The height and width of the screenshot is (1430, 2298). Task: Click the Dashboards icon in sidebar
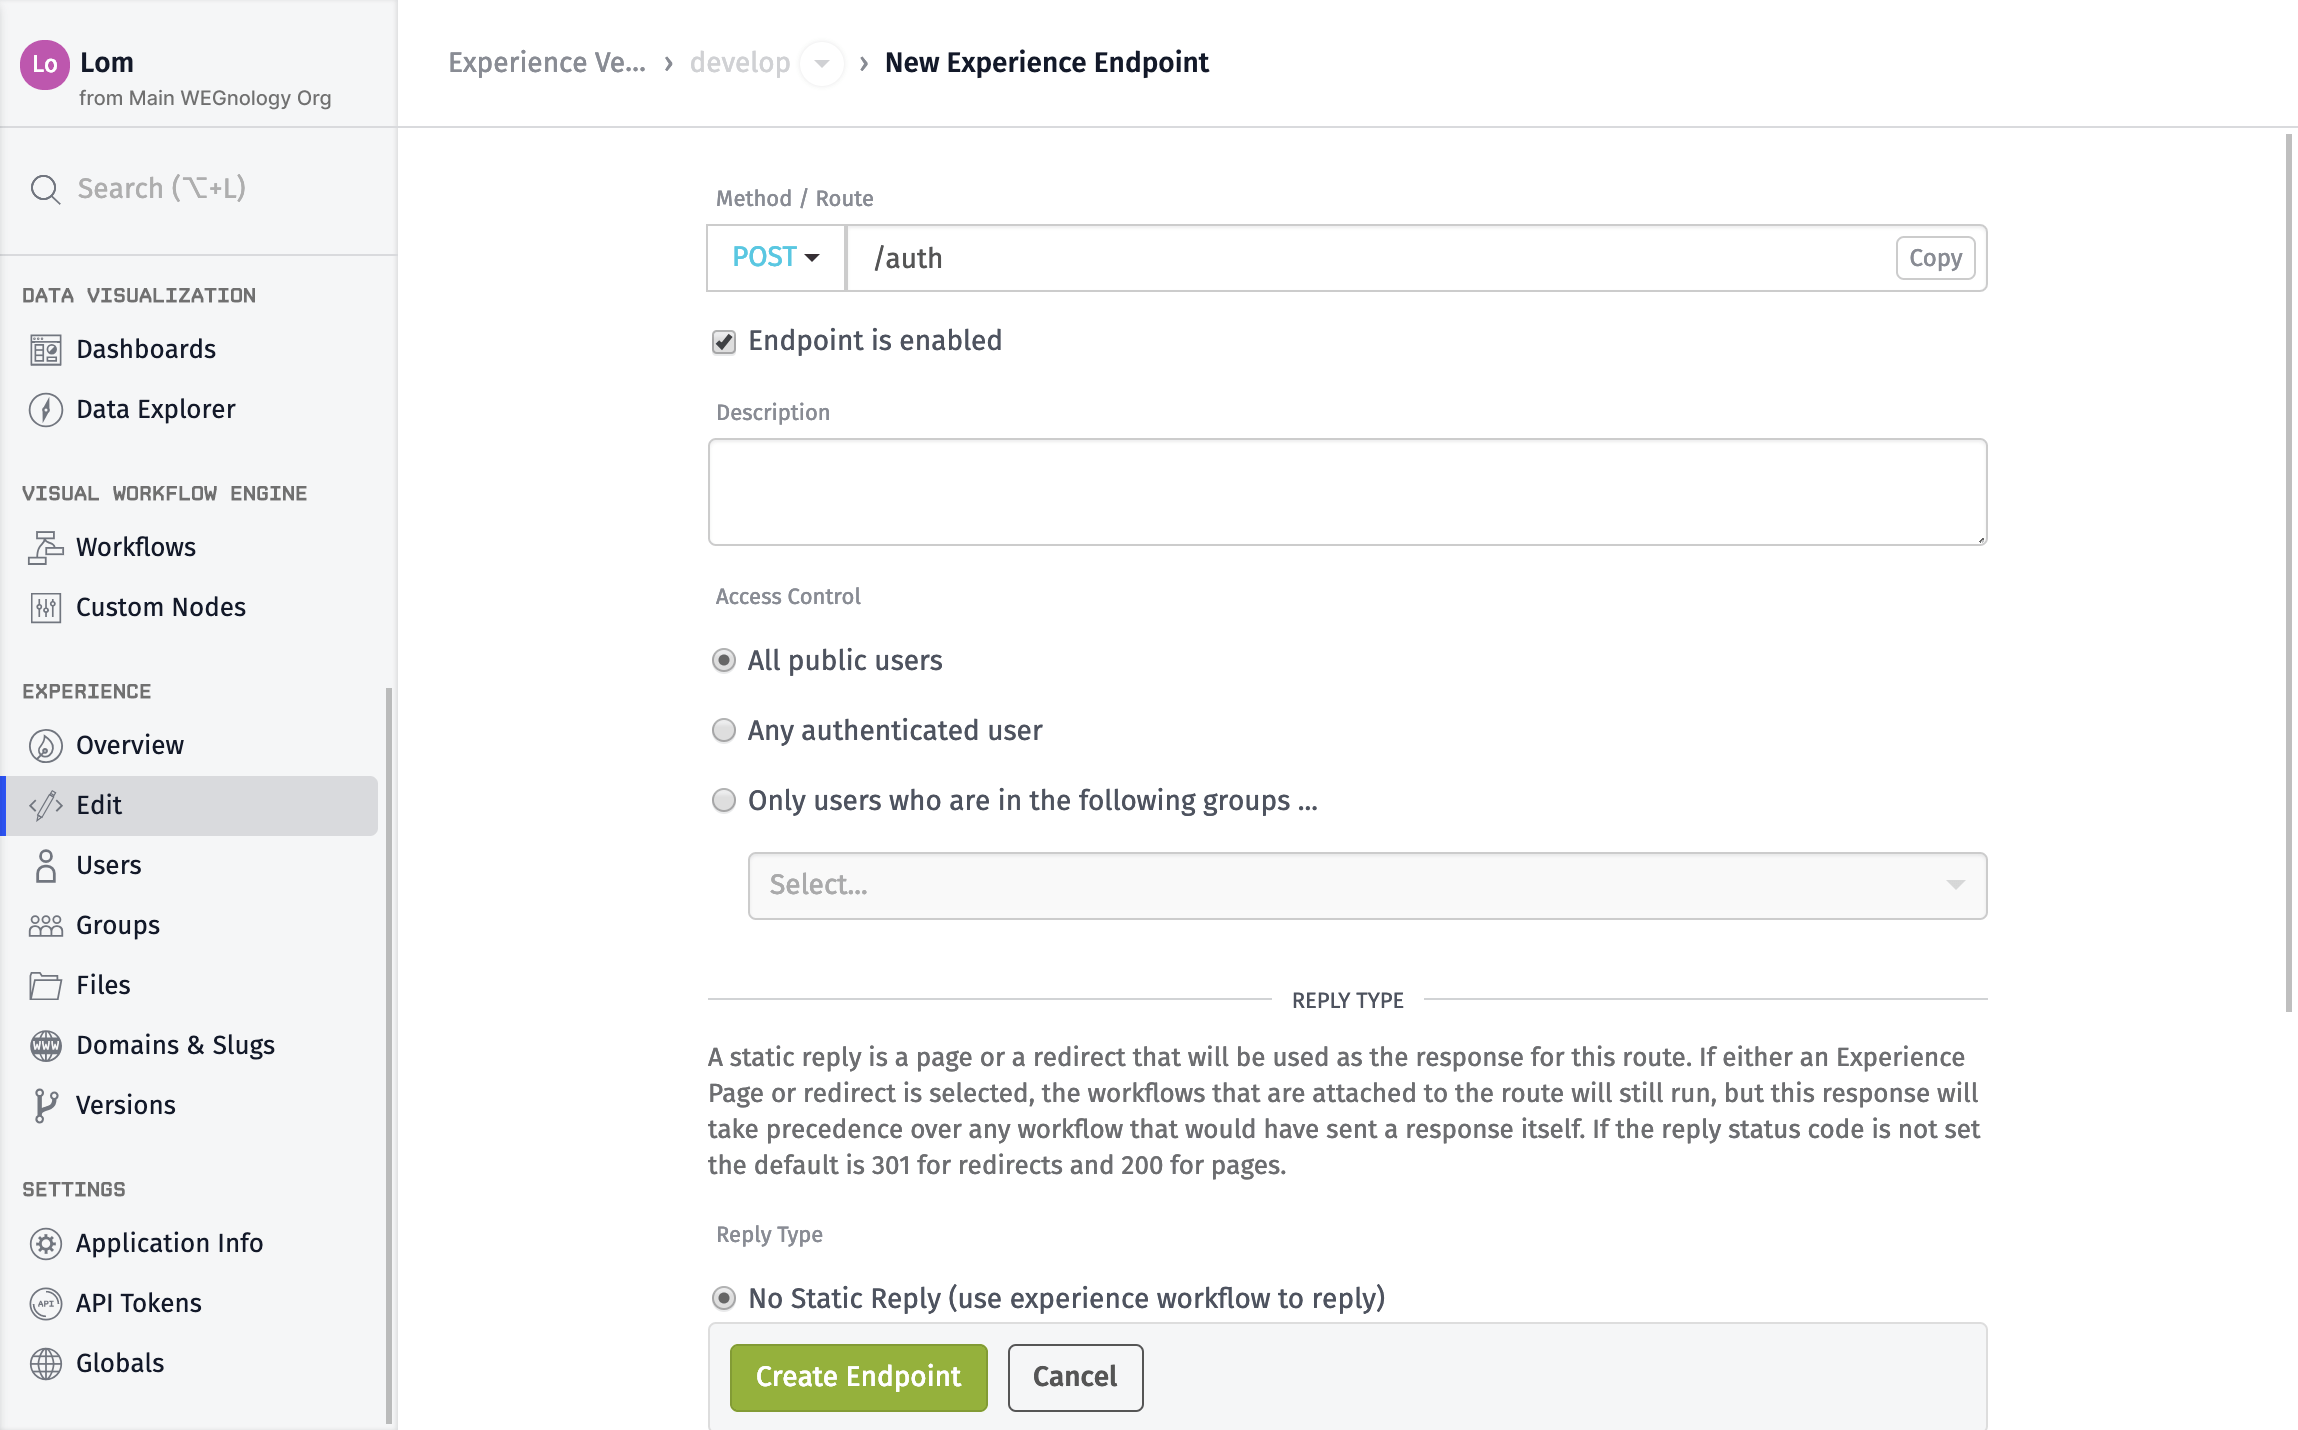[44, 348]
